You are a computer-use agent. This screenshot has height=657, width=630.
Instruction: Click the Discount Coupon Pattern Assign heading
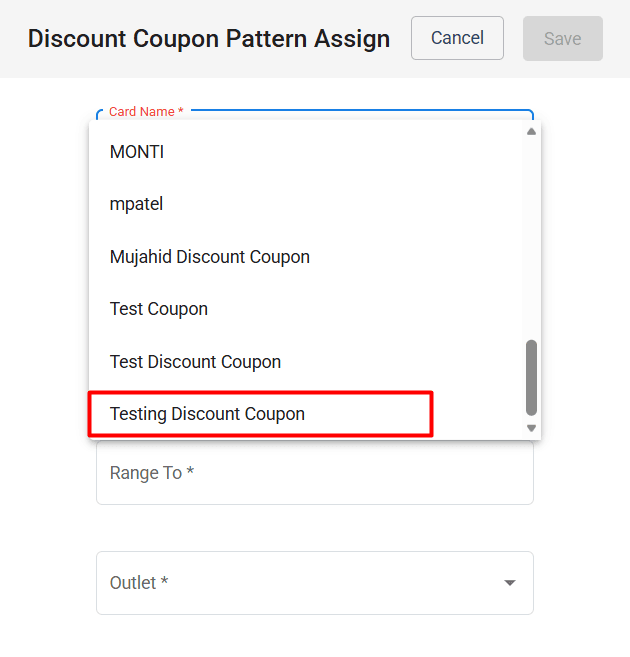coord(209,39)
